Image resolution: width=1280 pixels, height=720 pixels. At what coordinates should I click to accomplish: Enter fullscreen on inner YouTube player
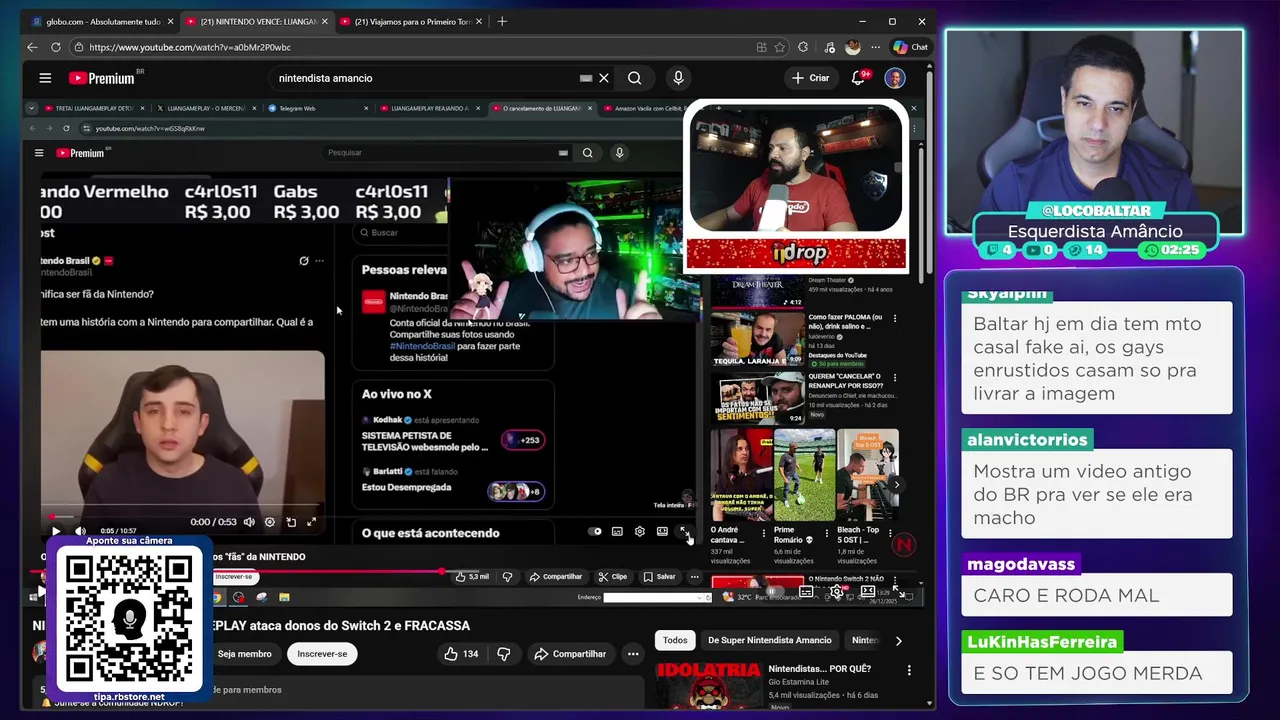tap(685, 531)
